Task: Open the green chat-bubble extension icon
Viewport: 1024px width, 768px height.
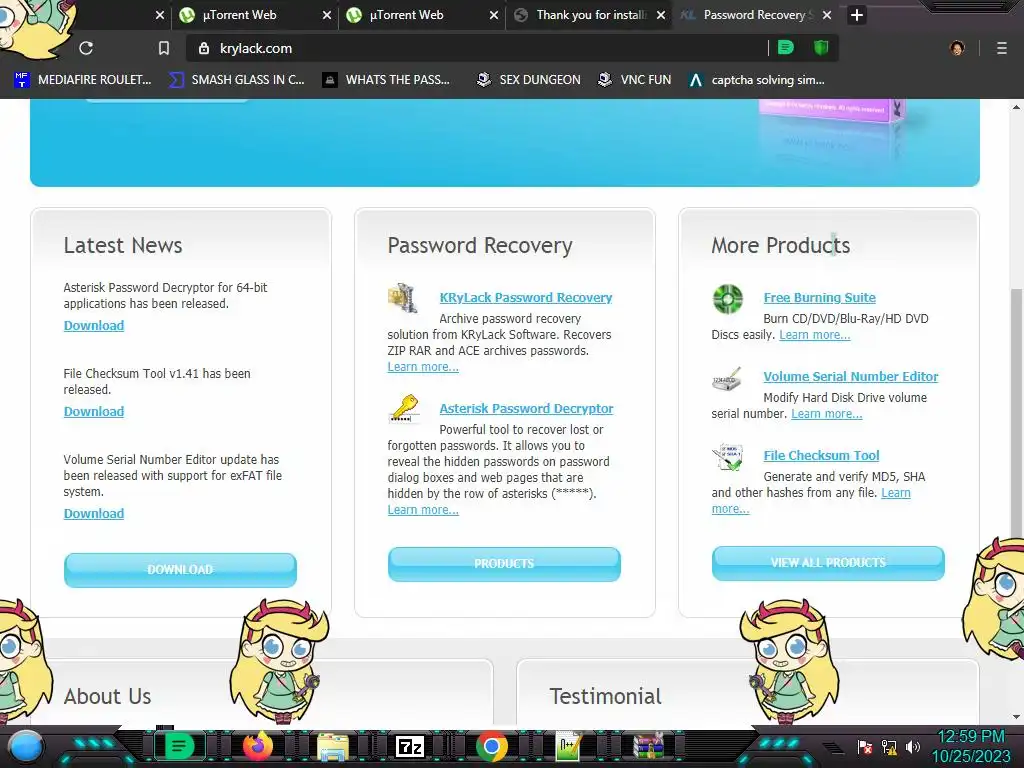Action: click(x=786, y=47)
